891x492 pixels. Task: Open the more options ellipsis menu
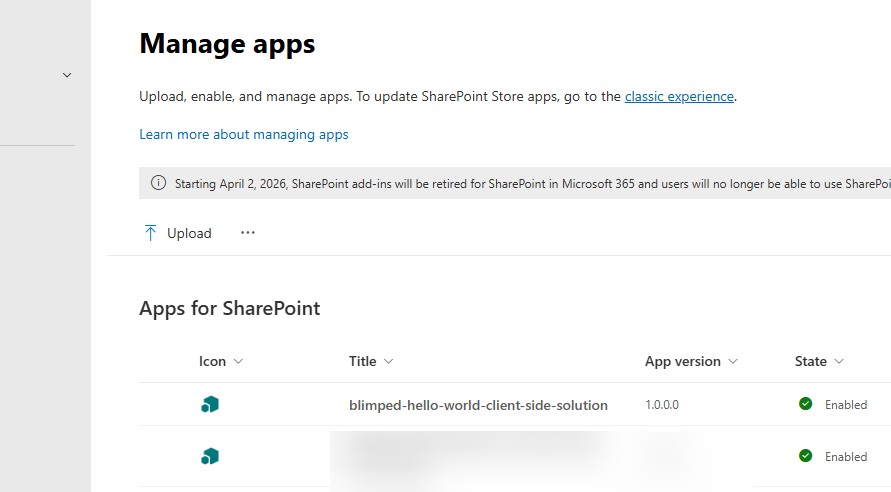coord(248,232)
